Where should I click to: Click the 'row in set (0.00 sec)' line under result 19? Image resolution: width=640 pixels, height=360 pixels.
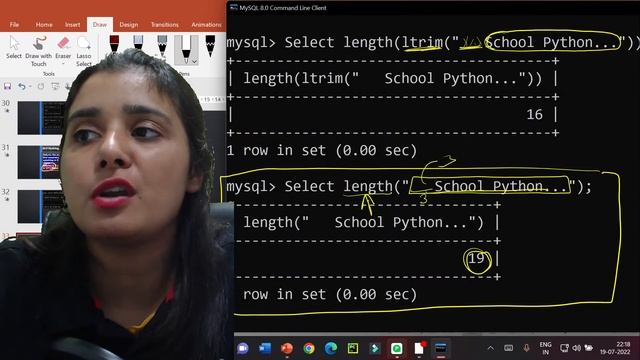click(x=330, y=295)
